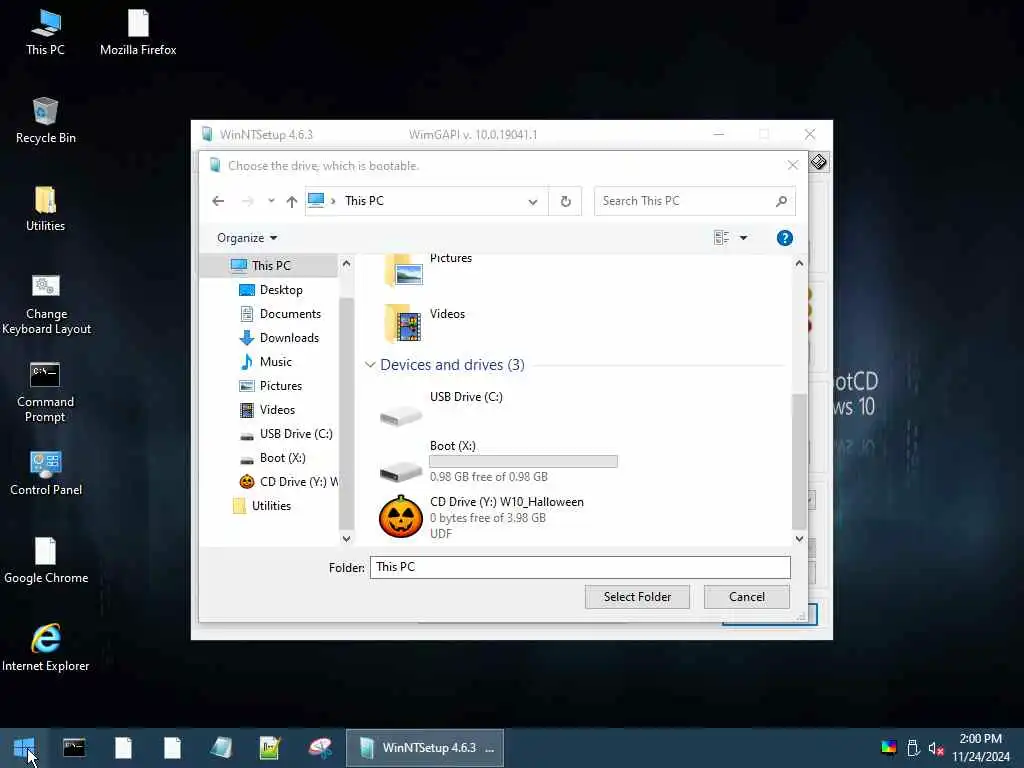Select Downloads in the navigation pane
The height and width of the screenshot is (768, 1024).
(289, 338)
